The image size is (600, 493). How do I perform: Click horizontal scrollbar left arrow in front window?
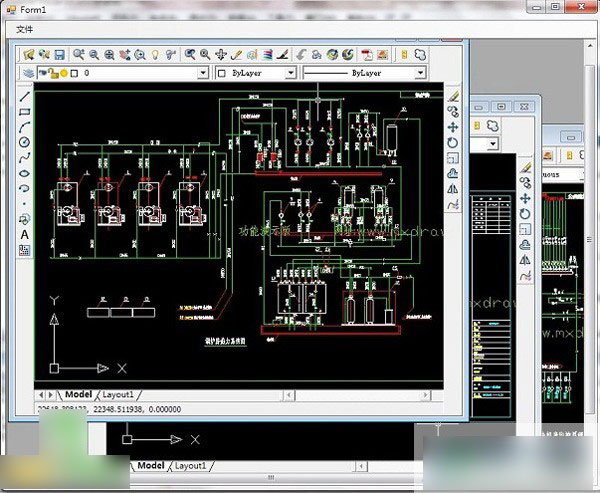coord(289,395)
